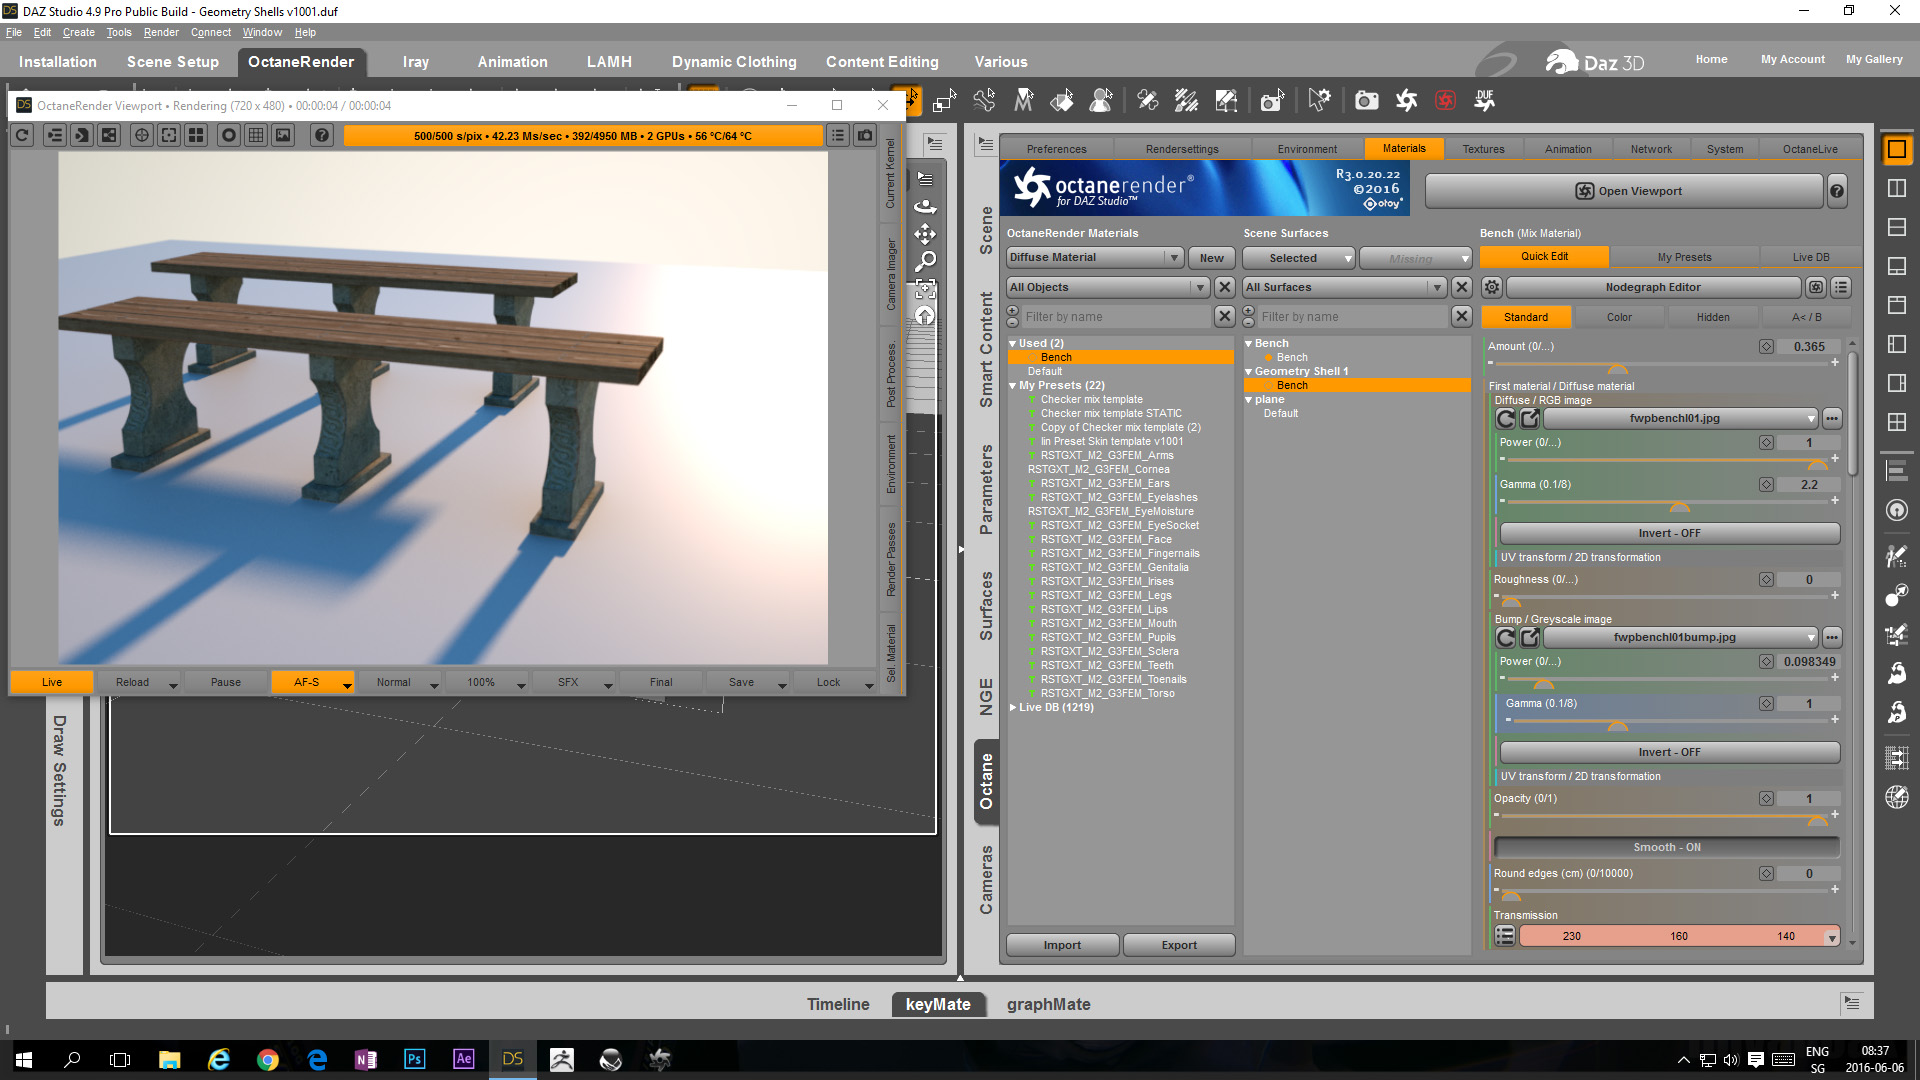Open the Render menu
This screenshot has height=1080, width=1920.
point(160,32)
